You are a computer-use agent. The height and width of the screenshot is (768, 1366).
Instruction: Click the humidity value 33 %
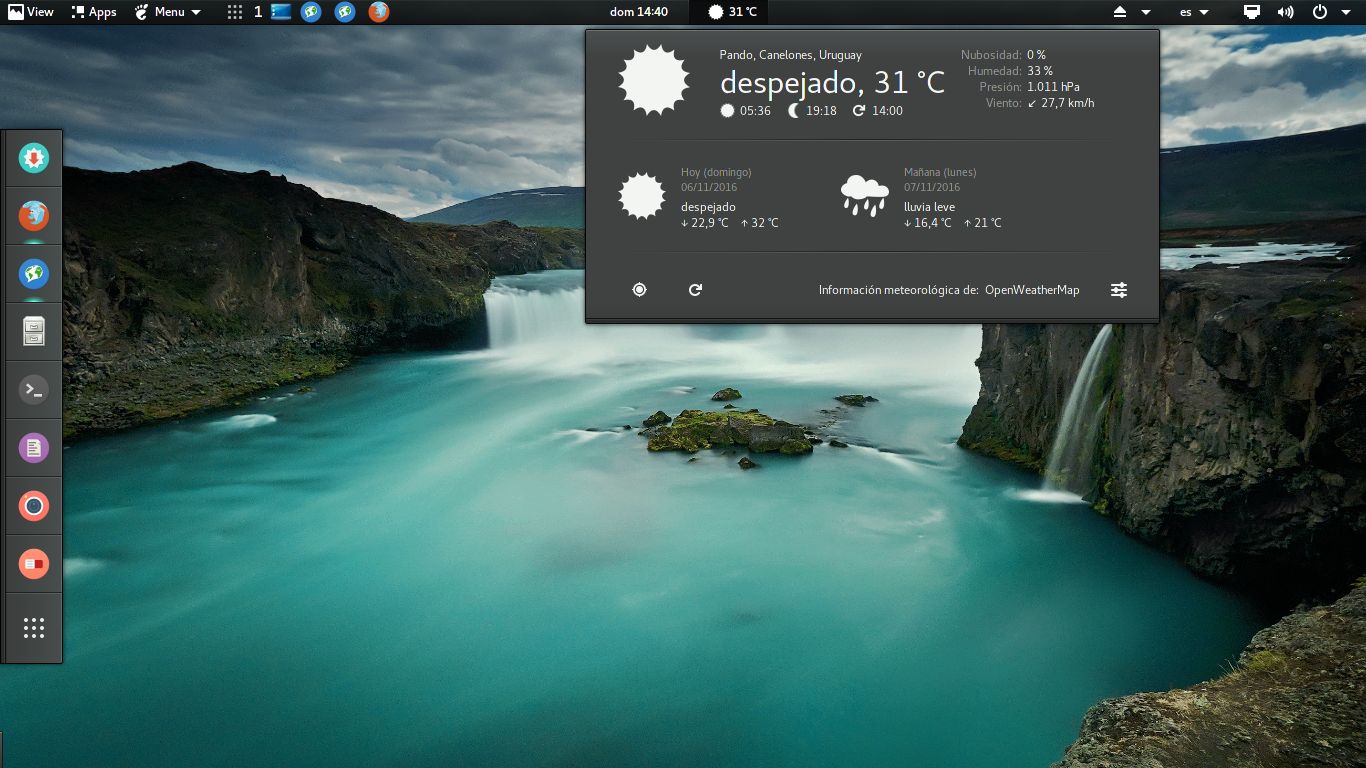1040,71
